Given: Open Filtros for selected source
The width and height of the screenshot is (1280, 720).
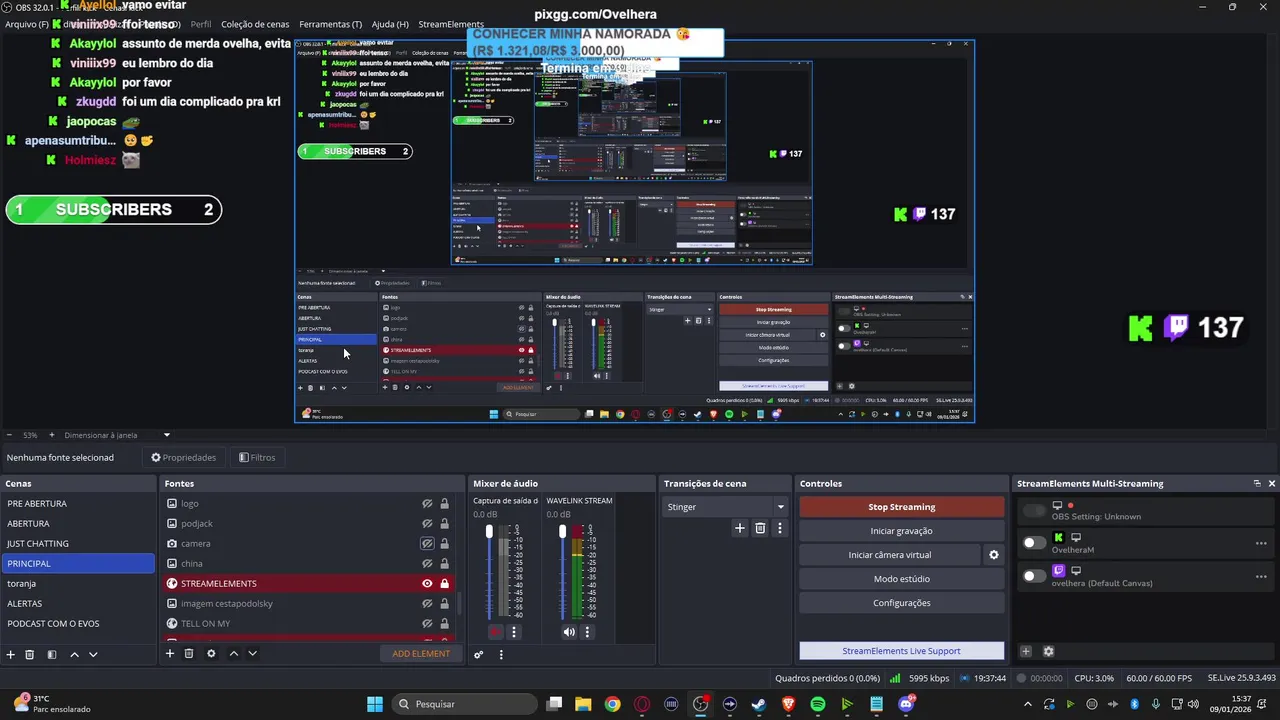Looking at the screenshot, I should tap(257, 457).
